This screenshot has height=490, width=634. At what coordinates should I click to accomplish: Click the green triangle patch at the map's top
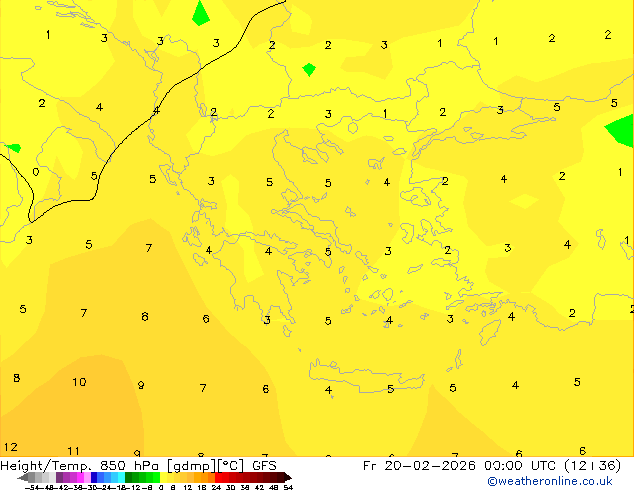point(201,14)
